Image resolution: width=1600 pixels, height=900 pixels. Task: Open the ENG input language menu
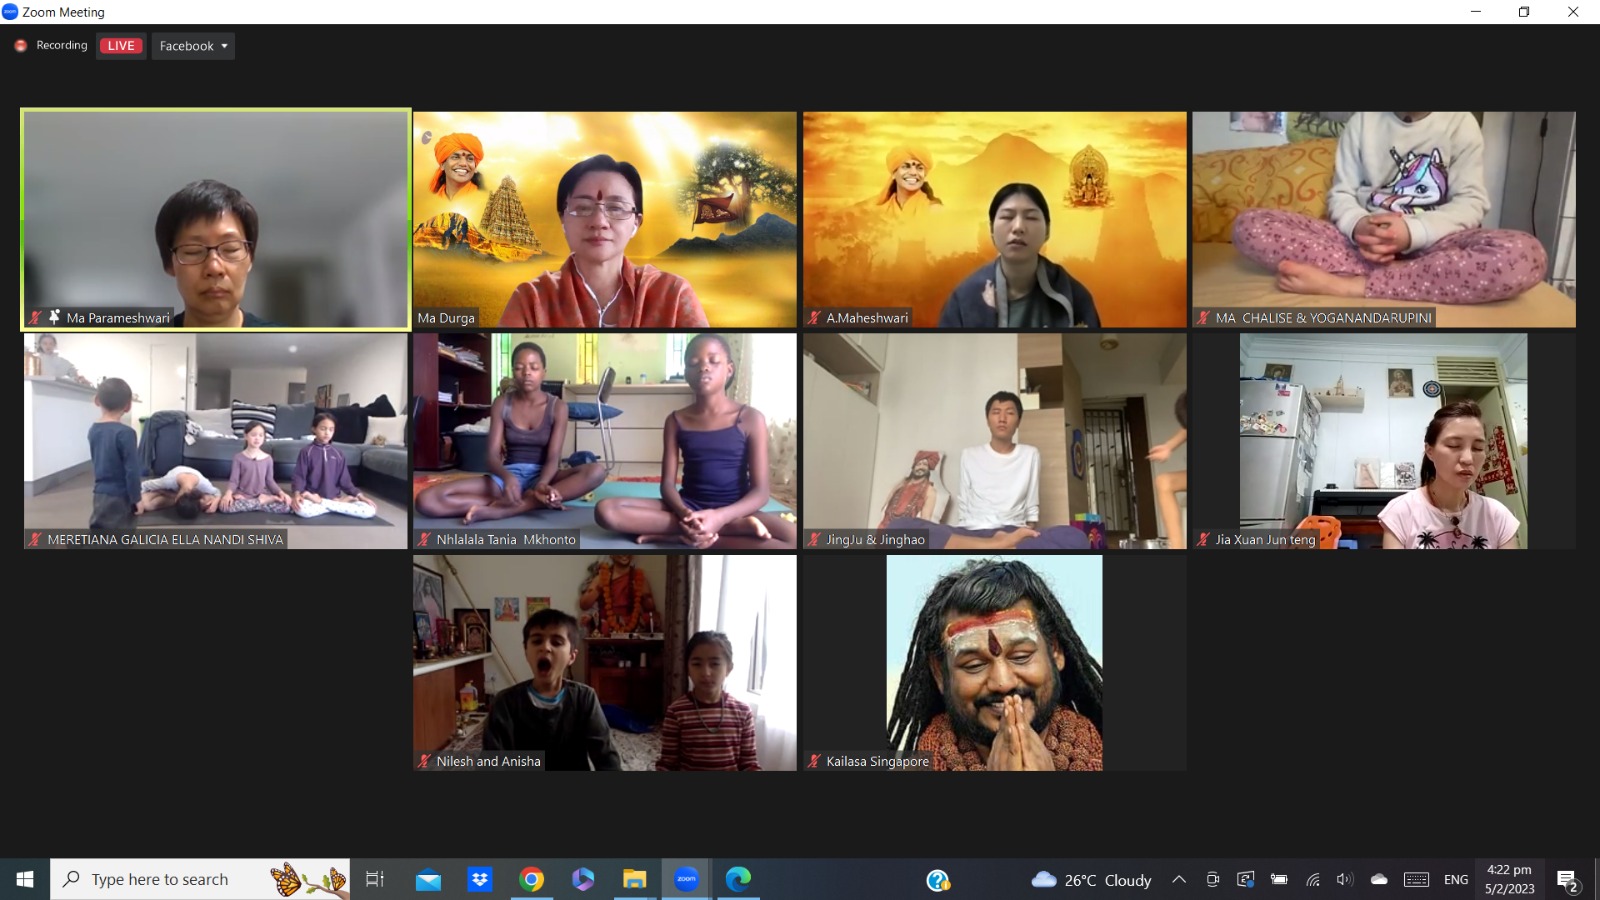pos(1456,880)
